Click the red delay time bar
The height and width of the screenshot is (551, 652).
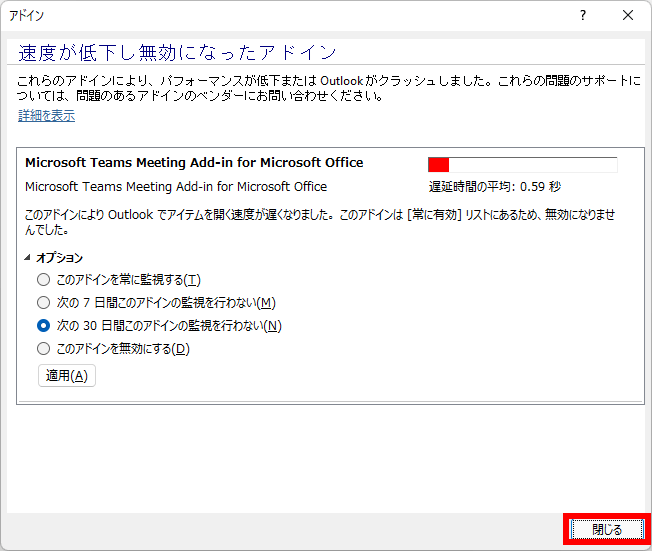tap(522, 164)
